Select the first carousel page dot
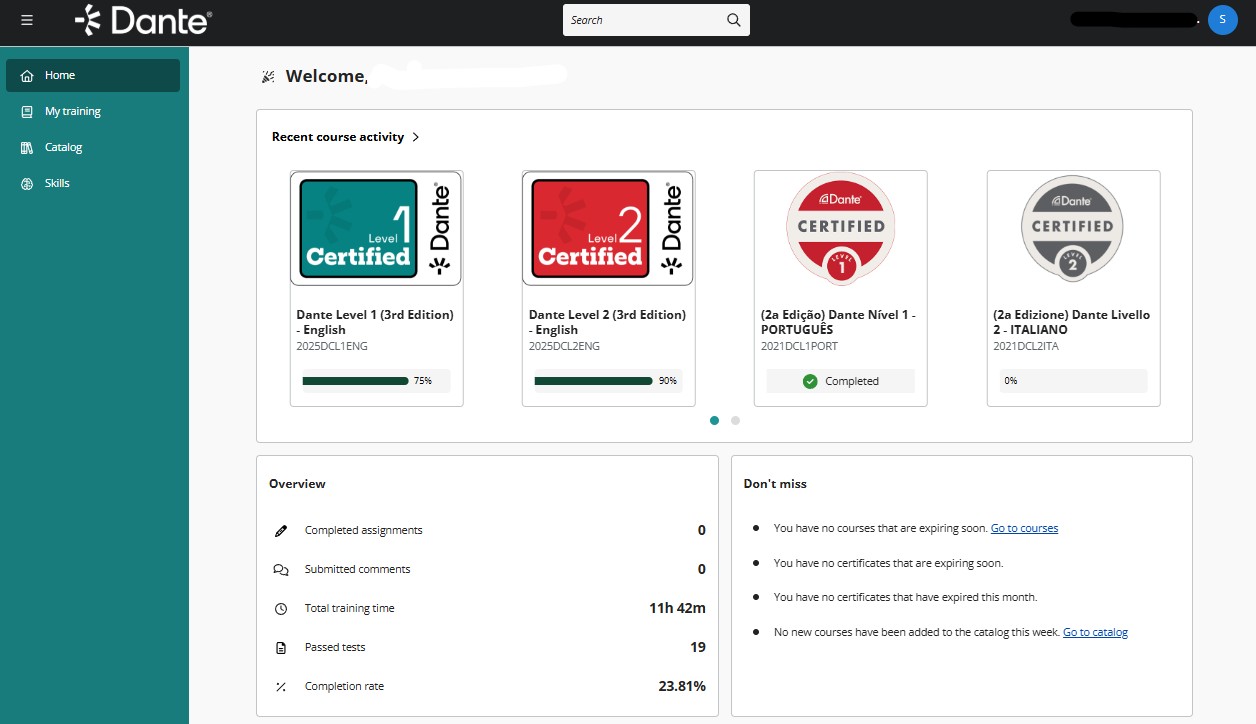The height and width of the screenshot is (724, 1256). coord(714,421)
